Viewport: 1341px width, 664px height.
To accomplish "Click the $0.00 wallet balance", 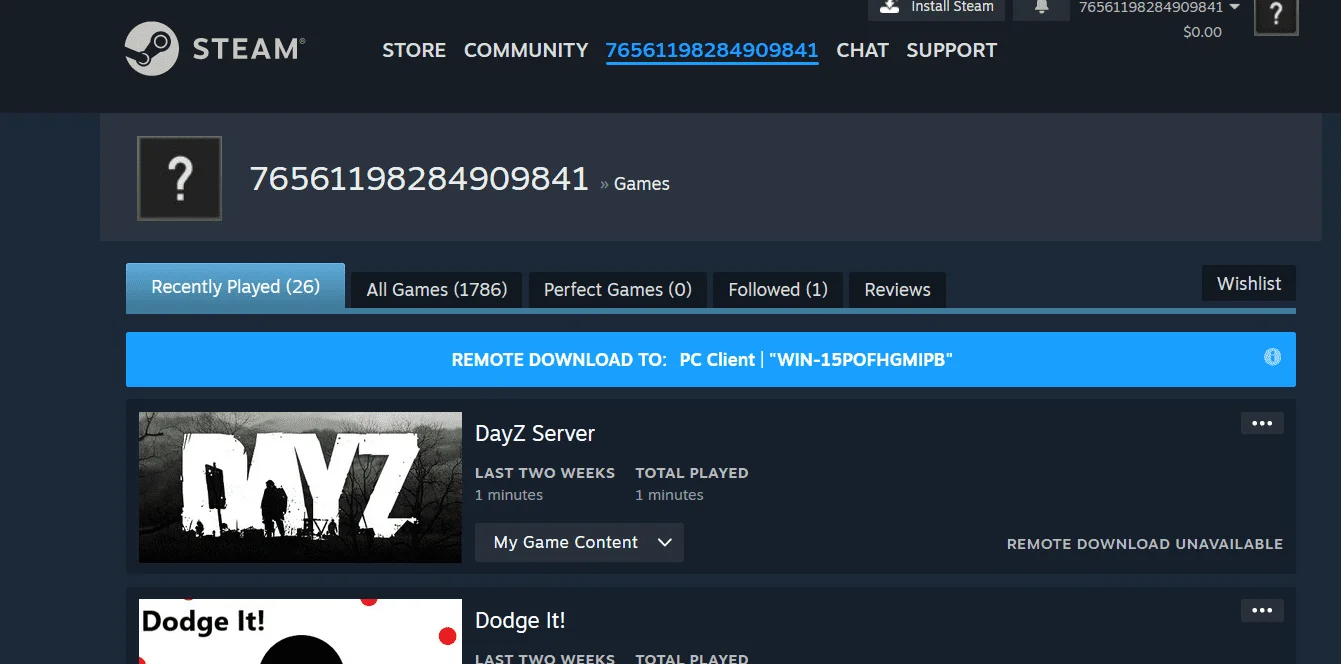I will click(1202, 32).
